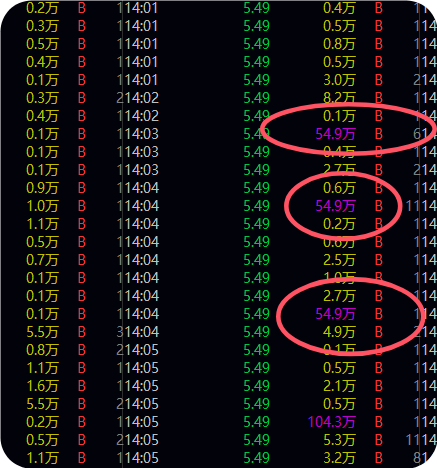Select the 0.6万 volume entry
This screenshot has width=437, height=468.
point(339,188)
